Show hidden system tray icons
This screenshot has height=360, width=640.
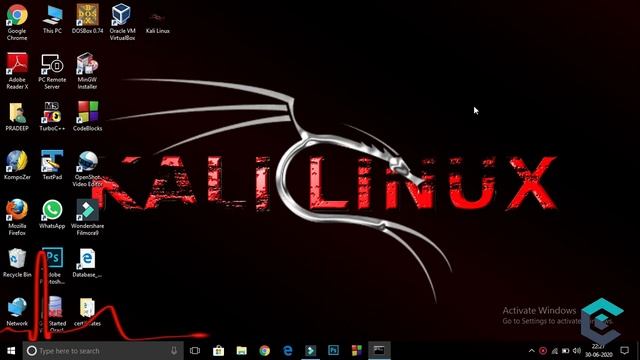[x=531, y=351]
